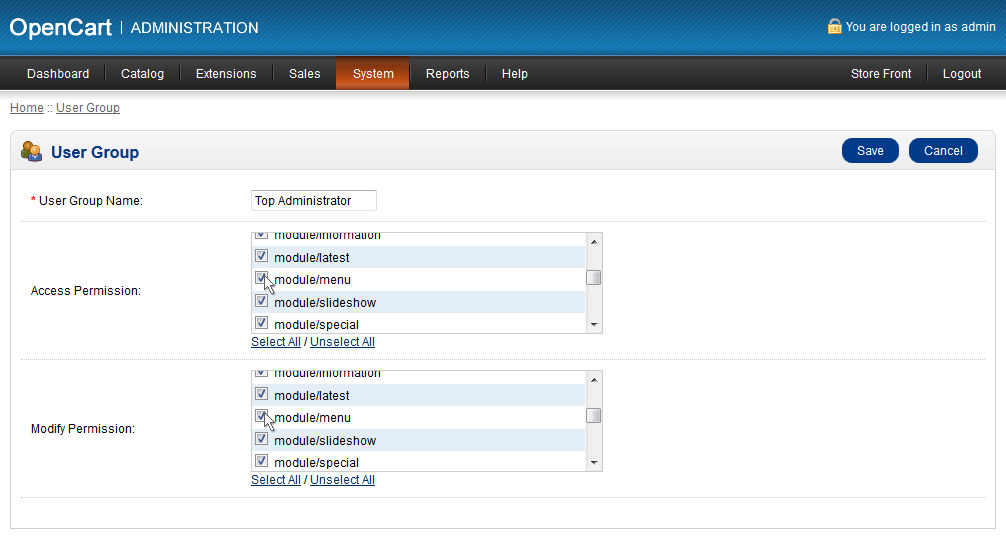Click Access Permission scrollbar down arrow
Viewport: 1006px width, 540px height.
tap(593, 325)
